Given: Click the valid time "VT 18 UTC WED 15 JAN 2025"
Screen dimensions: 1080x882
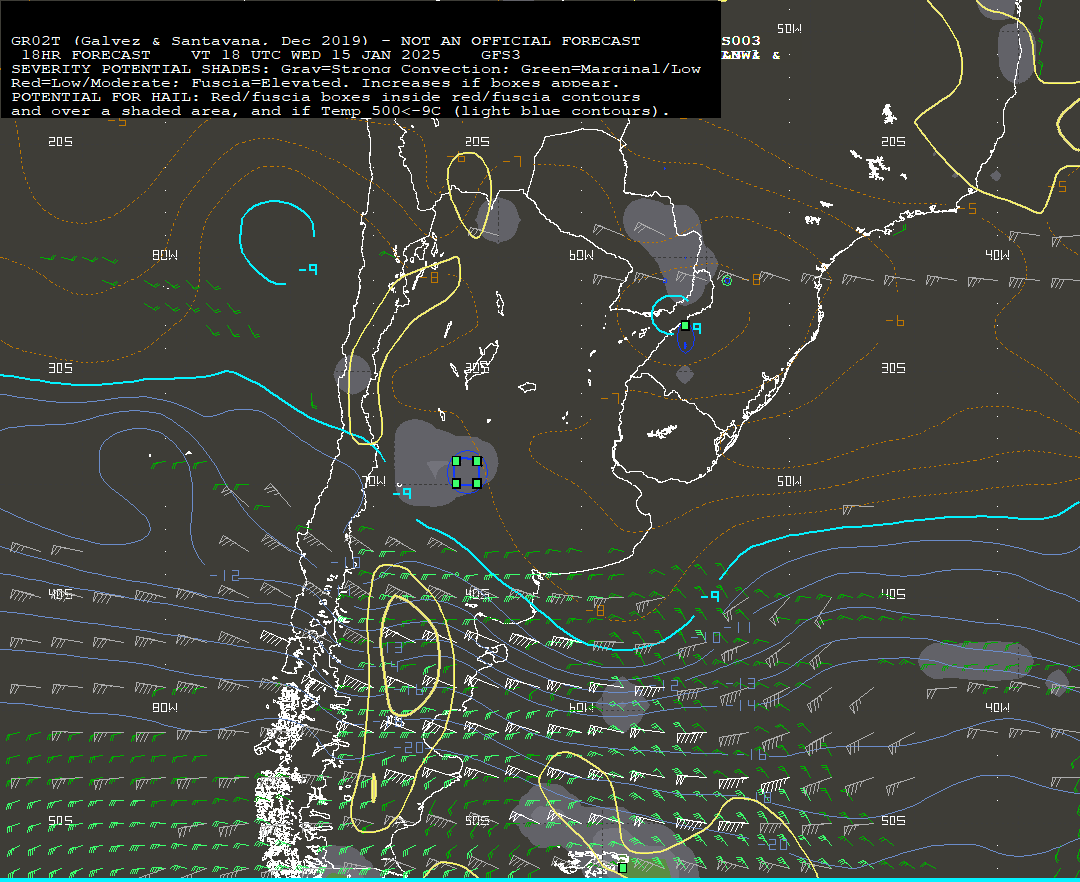Looking at the screenshot, I should pos(315,55).
